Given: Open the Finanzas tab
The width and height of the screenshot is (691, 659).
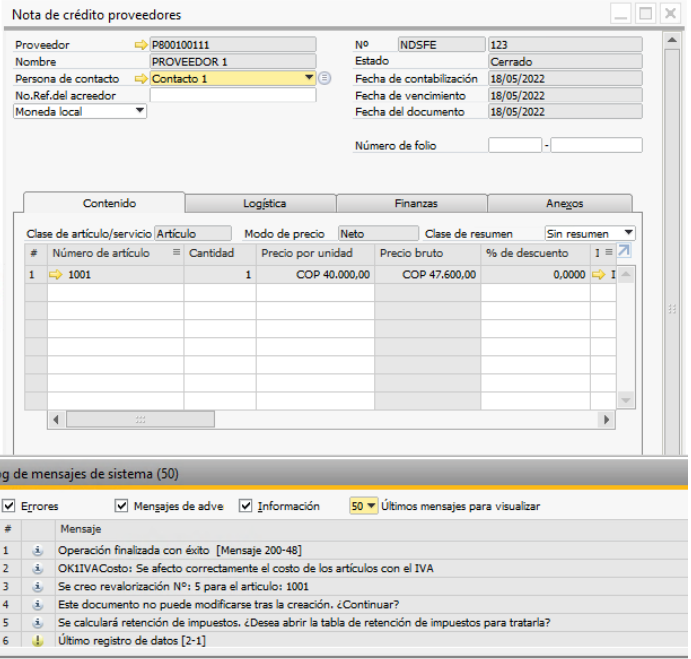Looking at the screenshot, I should click(415, 203).
